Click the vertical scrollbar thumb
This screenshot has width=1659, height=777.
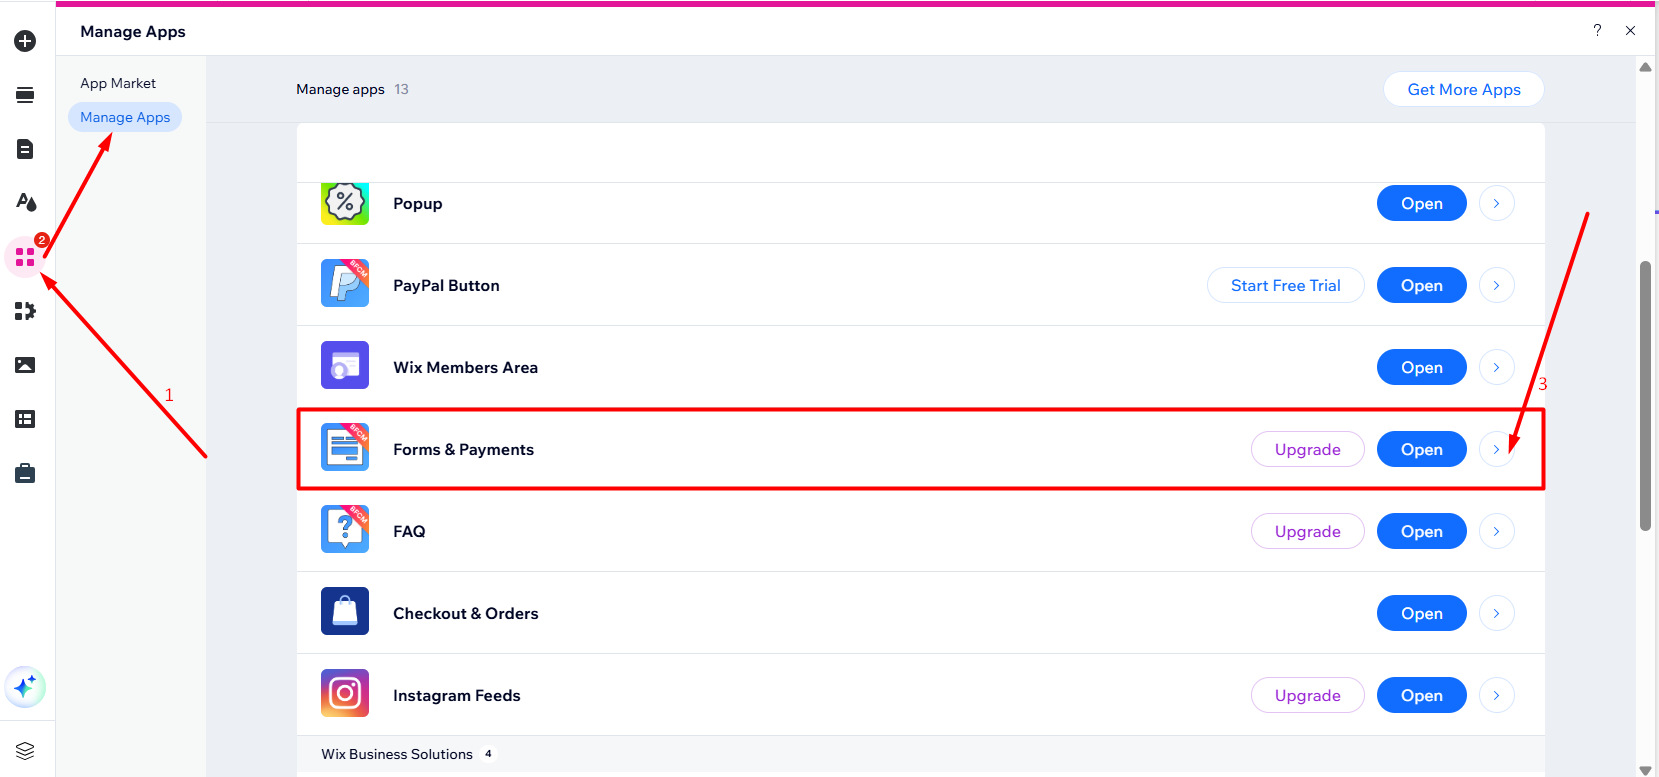(1645, 395)
